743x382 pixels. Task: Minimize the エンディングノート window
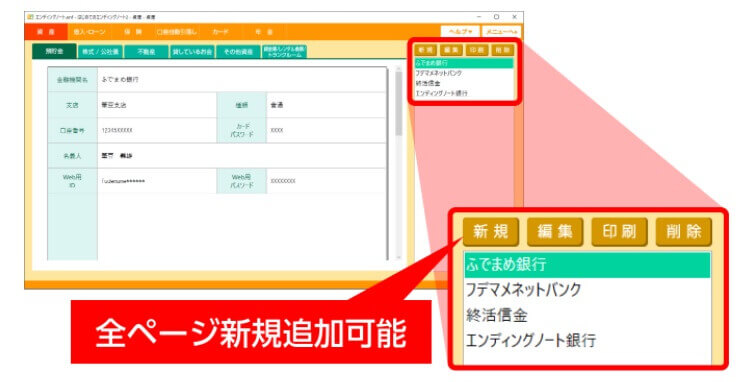pos(480,17)
